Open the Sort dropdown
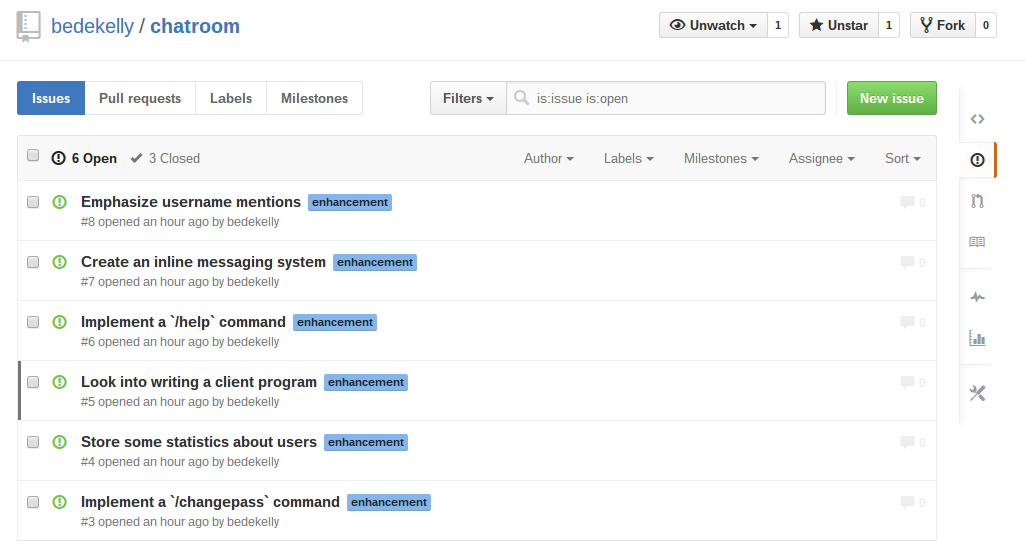Viewport: 1026px width, 549px height. coord(902,158)
